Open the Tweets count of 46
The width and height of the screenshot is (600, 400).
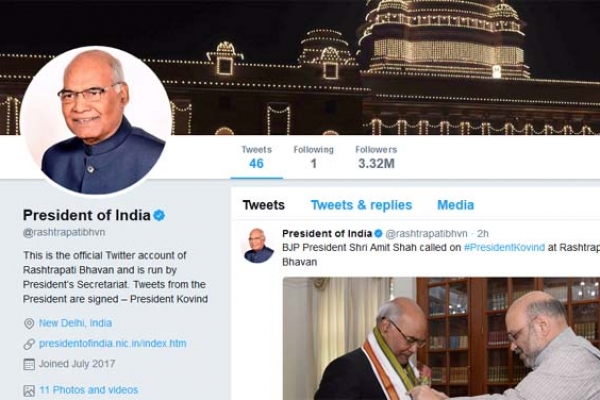point(256,157)
